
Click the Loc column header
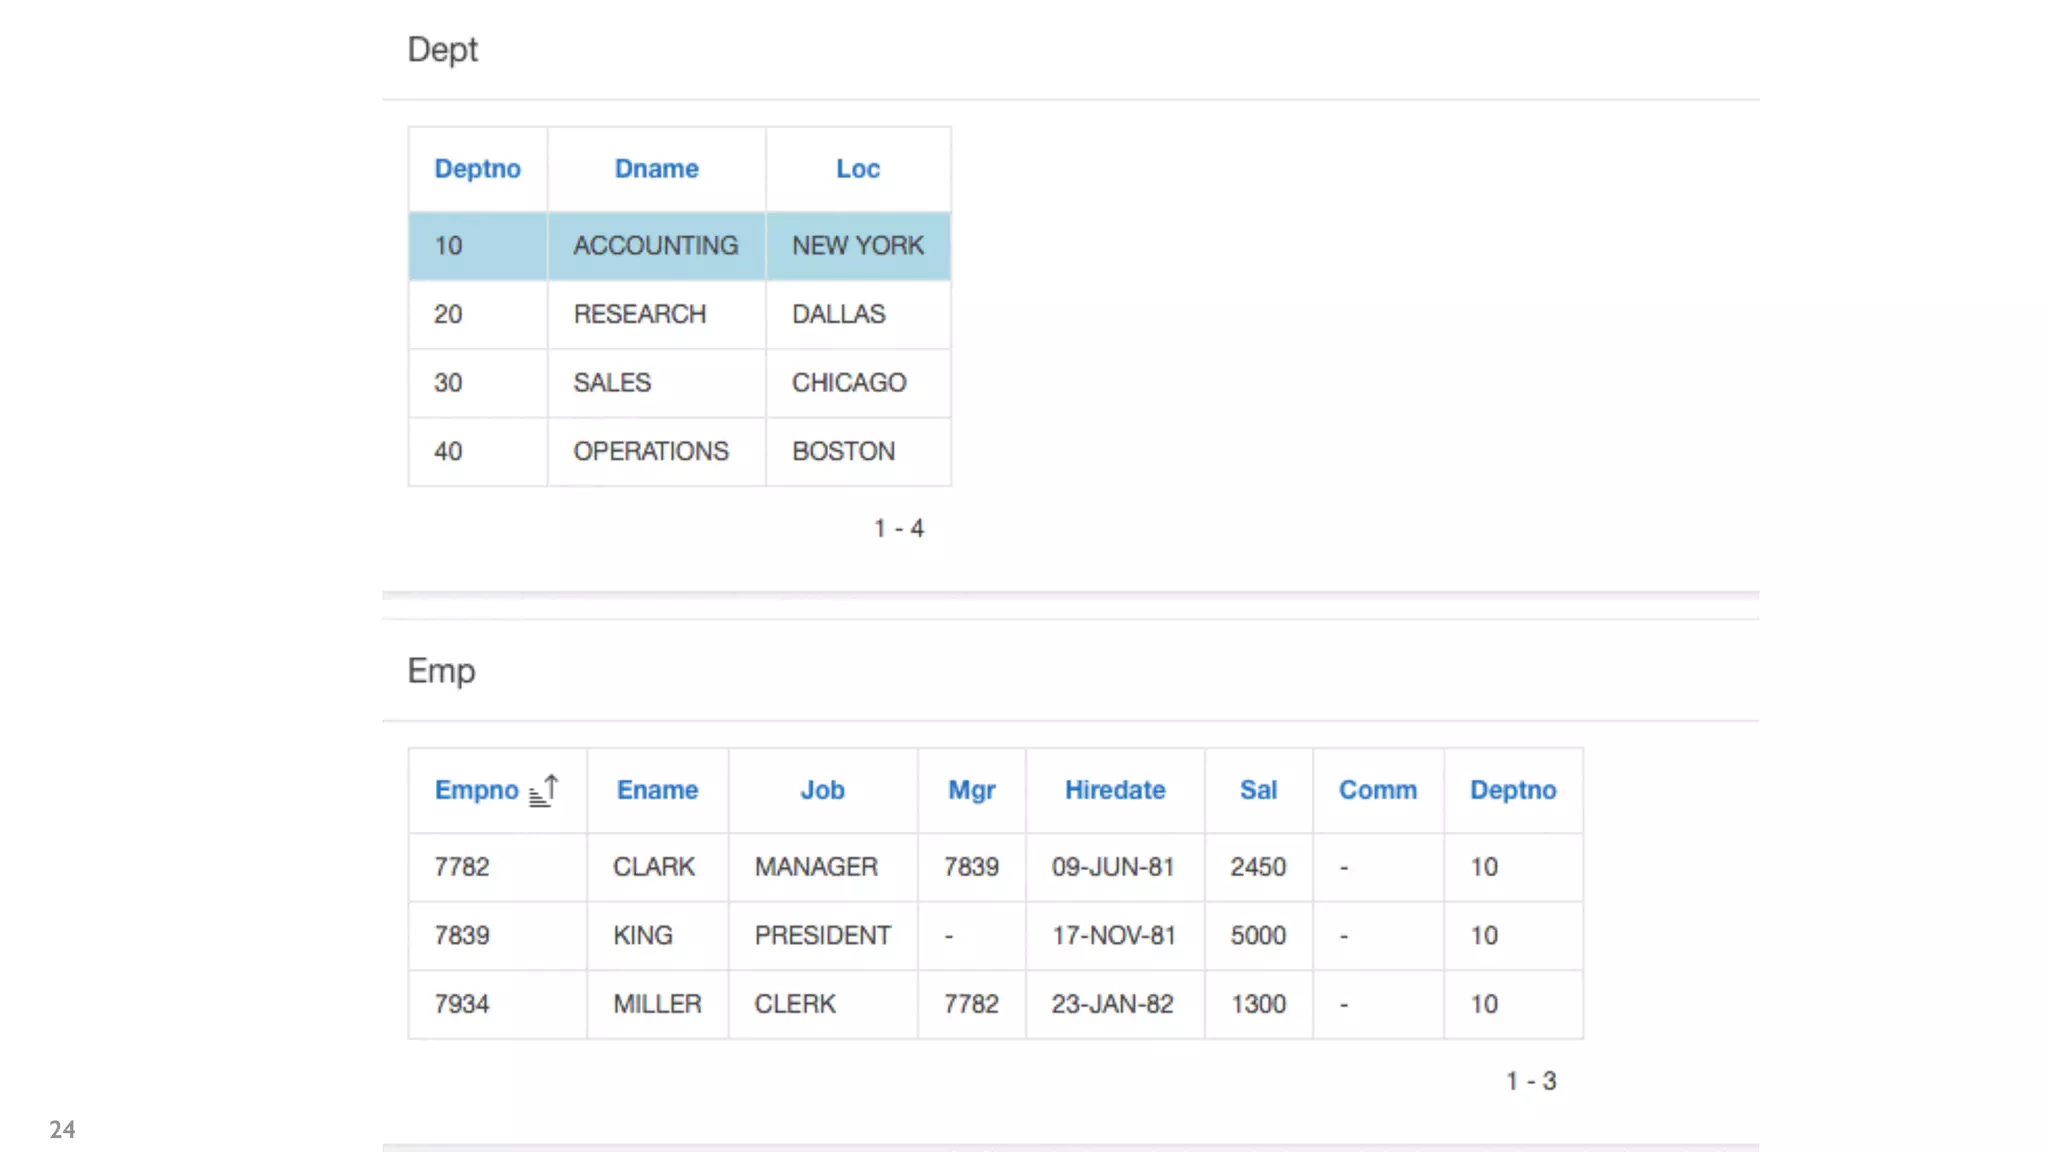858,169
